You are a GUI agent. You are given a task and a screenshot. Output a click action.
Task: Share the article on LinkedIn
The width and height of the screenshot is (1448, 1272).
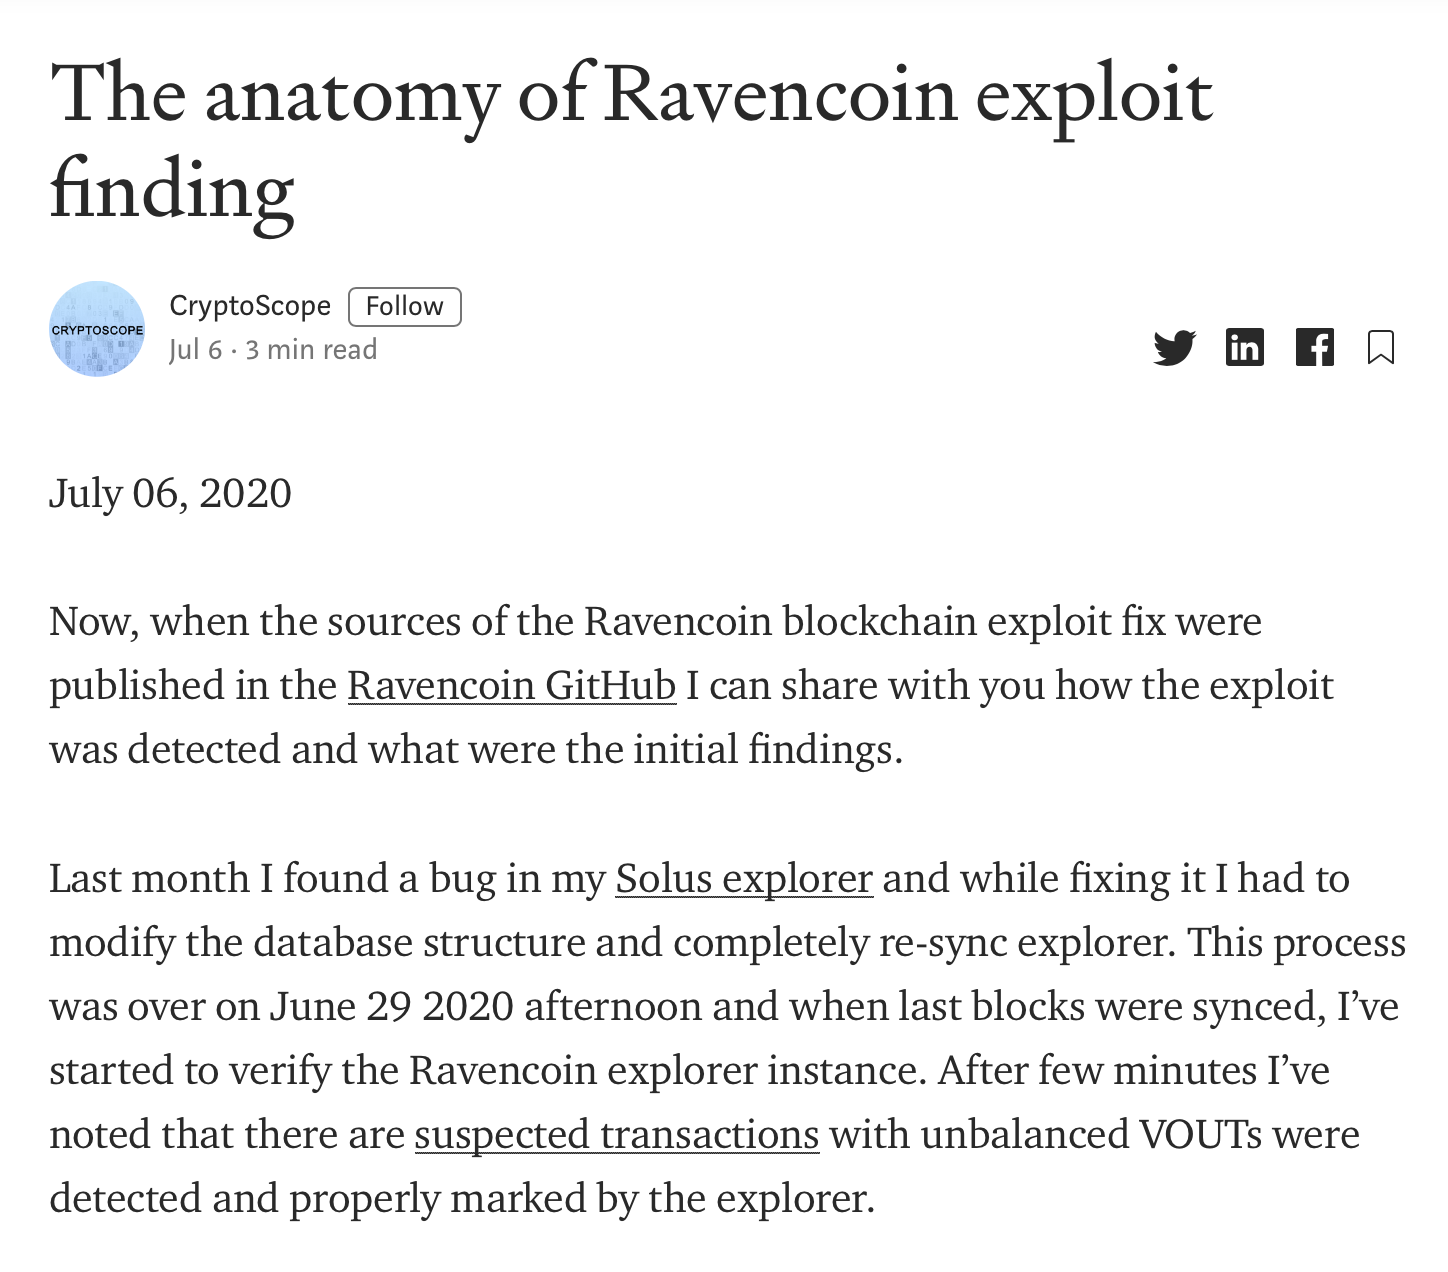click(1244, 347)
